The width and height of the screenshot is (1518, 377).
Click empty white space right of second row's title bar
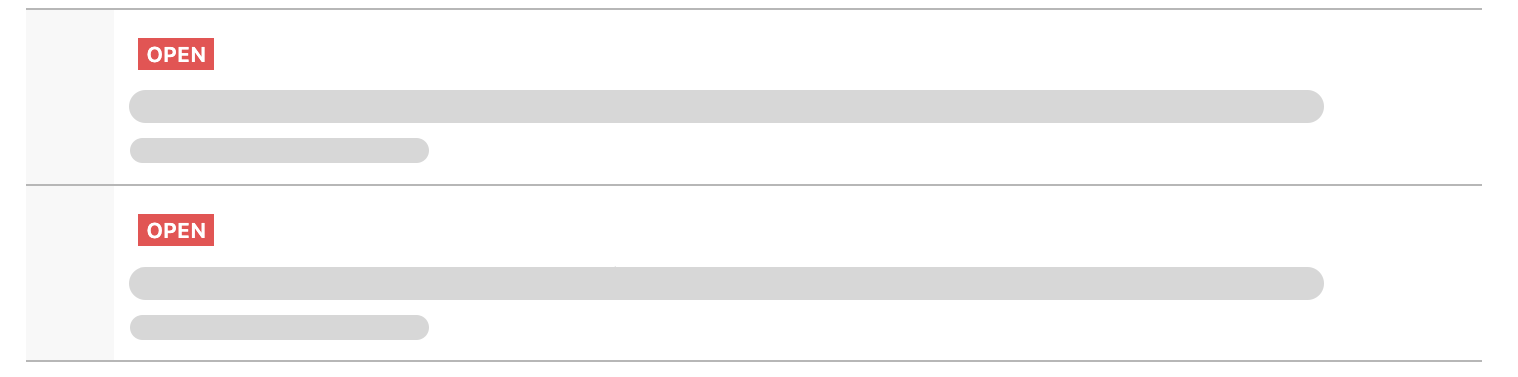pyautogui.click(x=1402, y=283)
